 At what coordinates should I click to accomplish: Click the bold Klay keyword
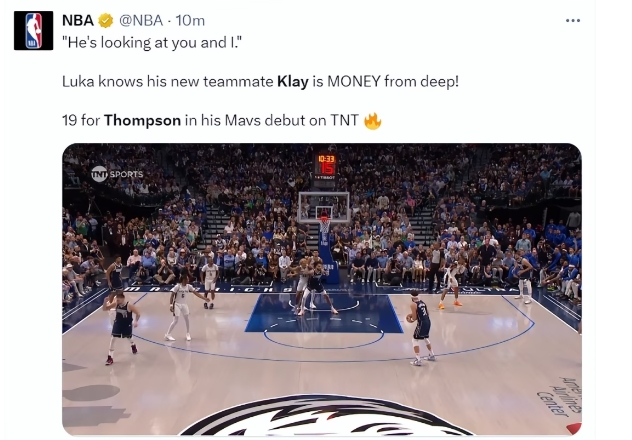coord(293,81)
